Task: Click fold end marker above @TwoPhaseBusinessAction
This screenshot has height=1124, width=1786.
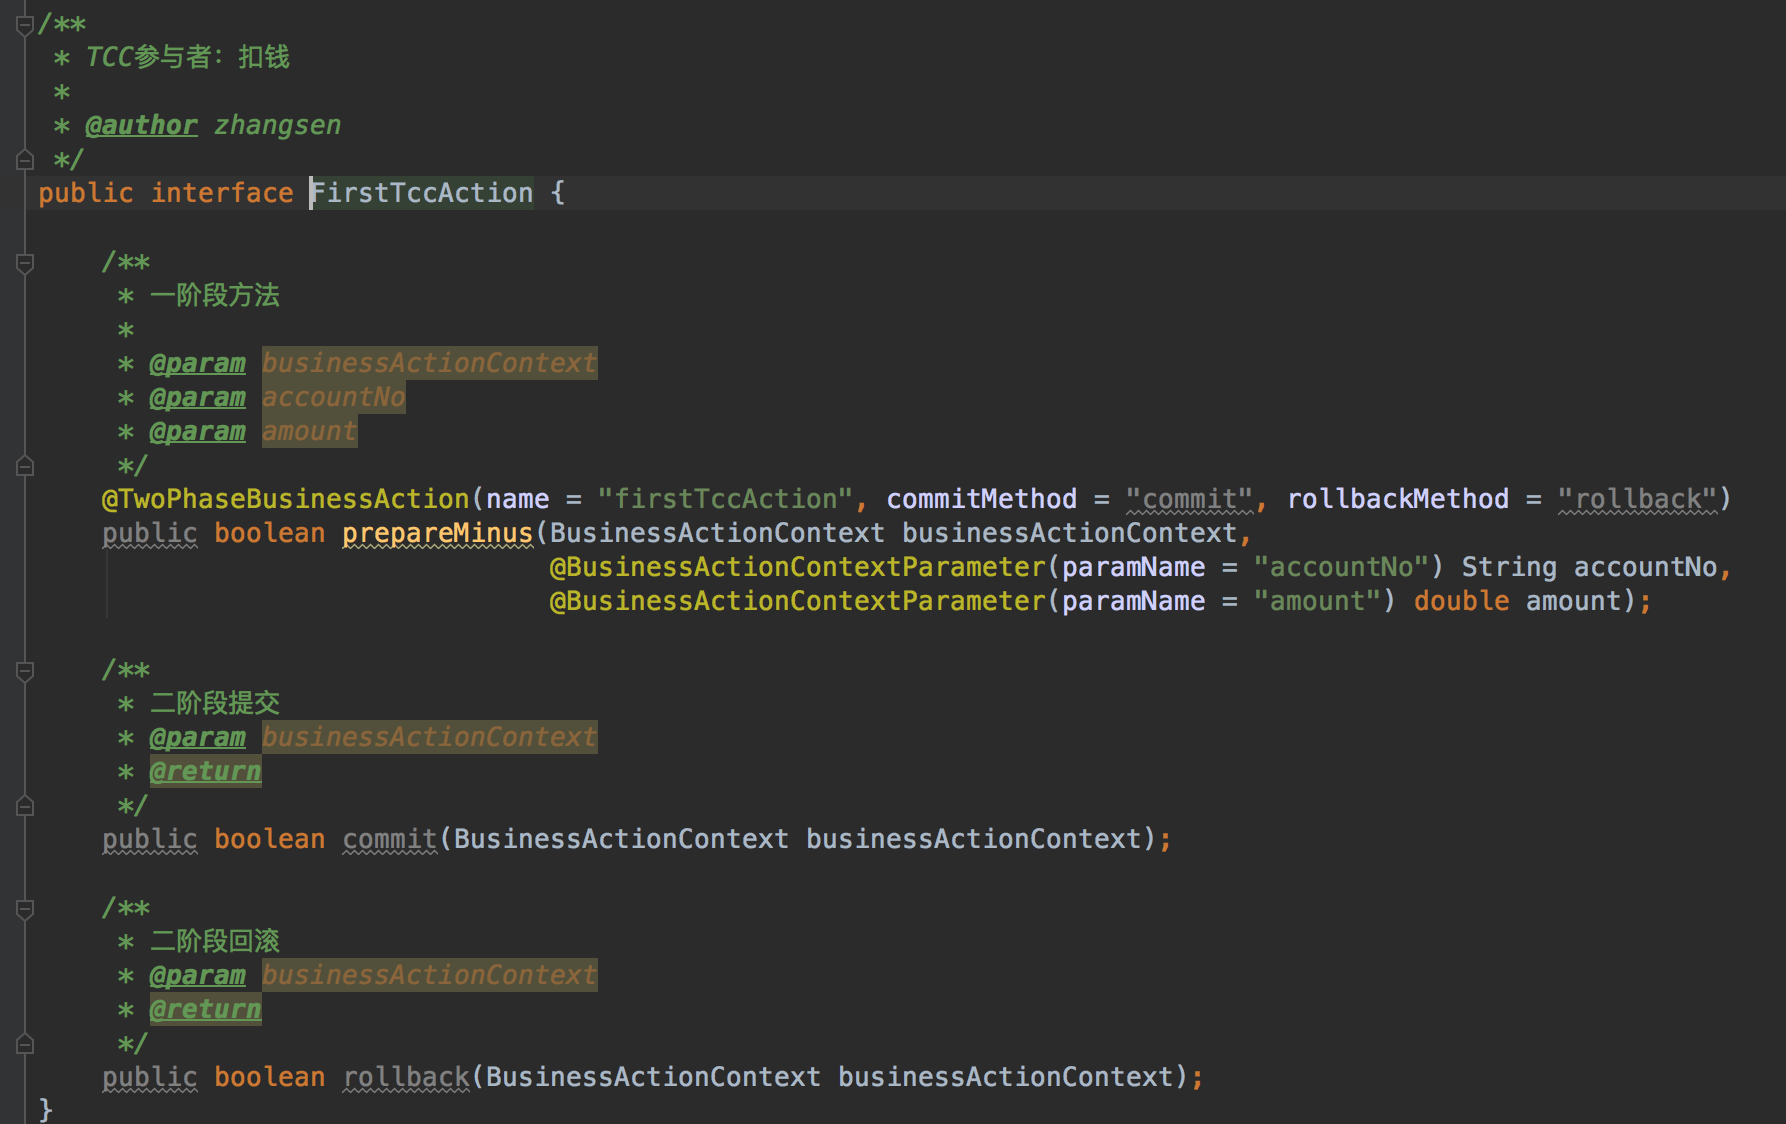Action: click(x=25, y=466)
